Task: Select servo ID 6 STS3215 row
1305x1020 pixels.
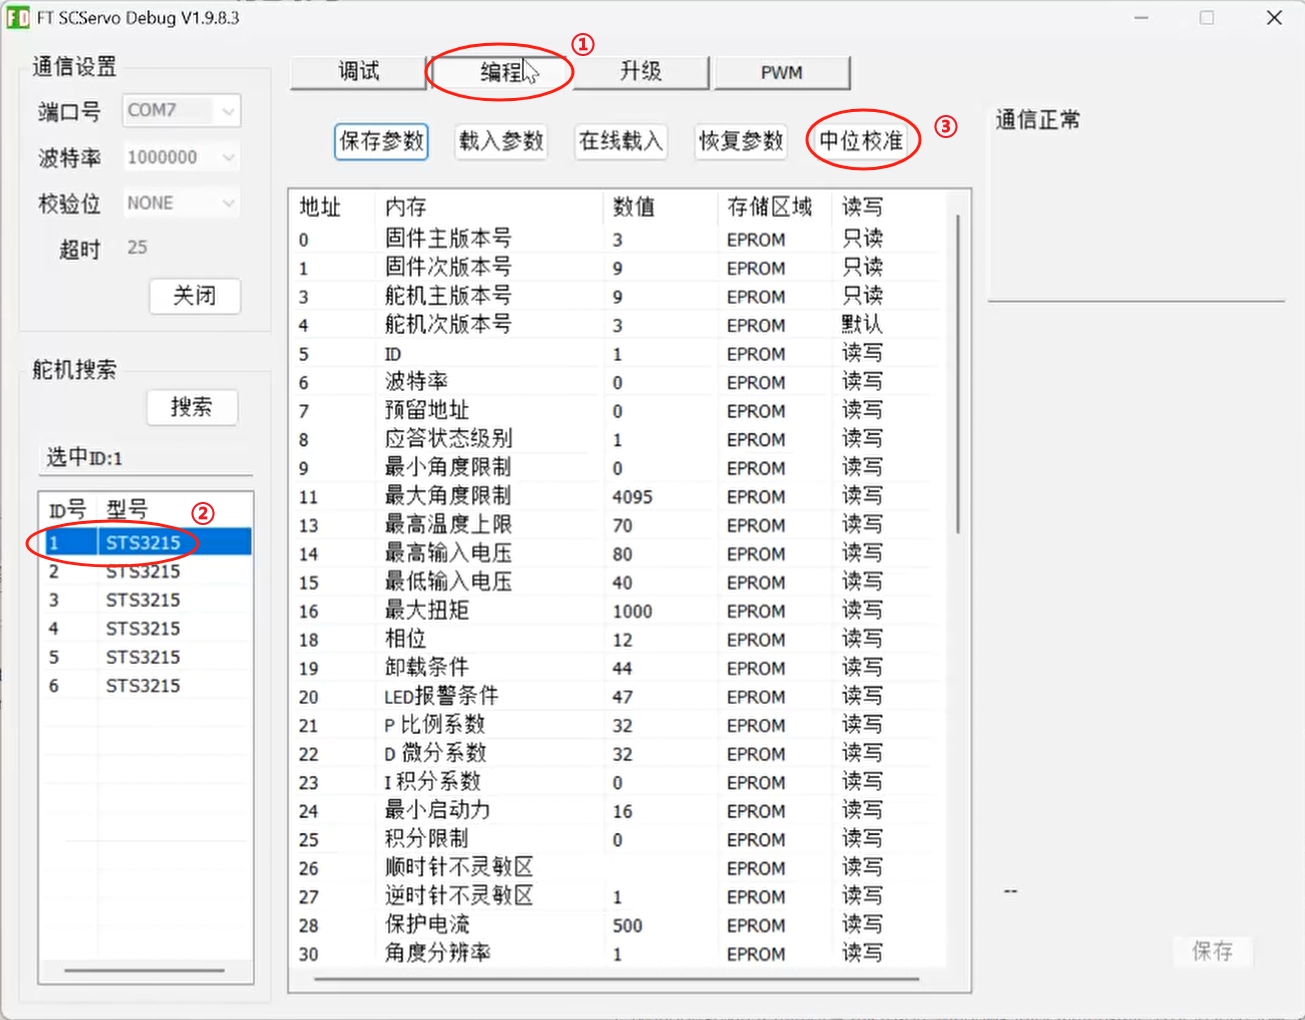Action: tap(146, 686)
